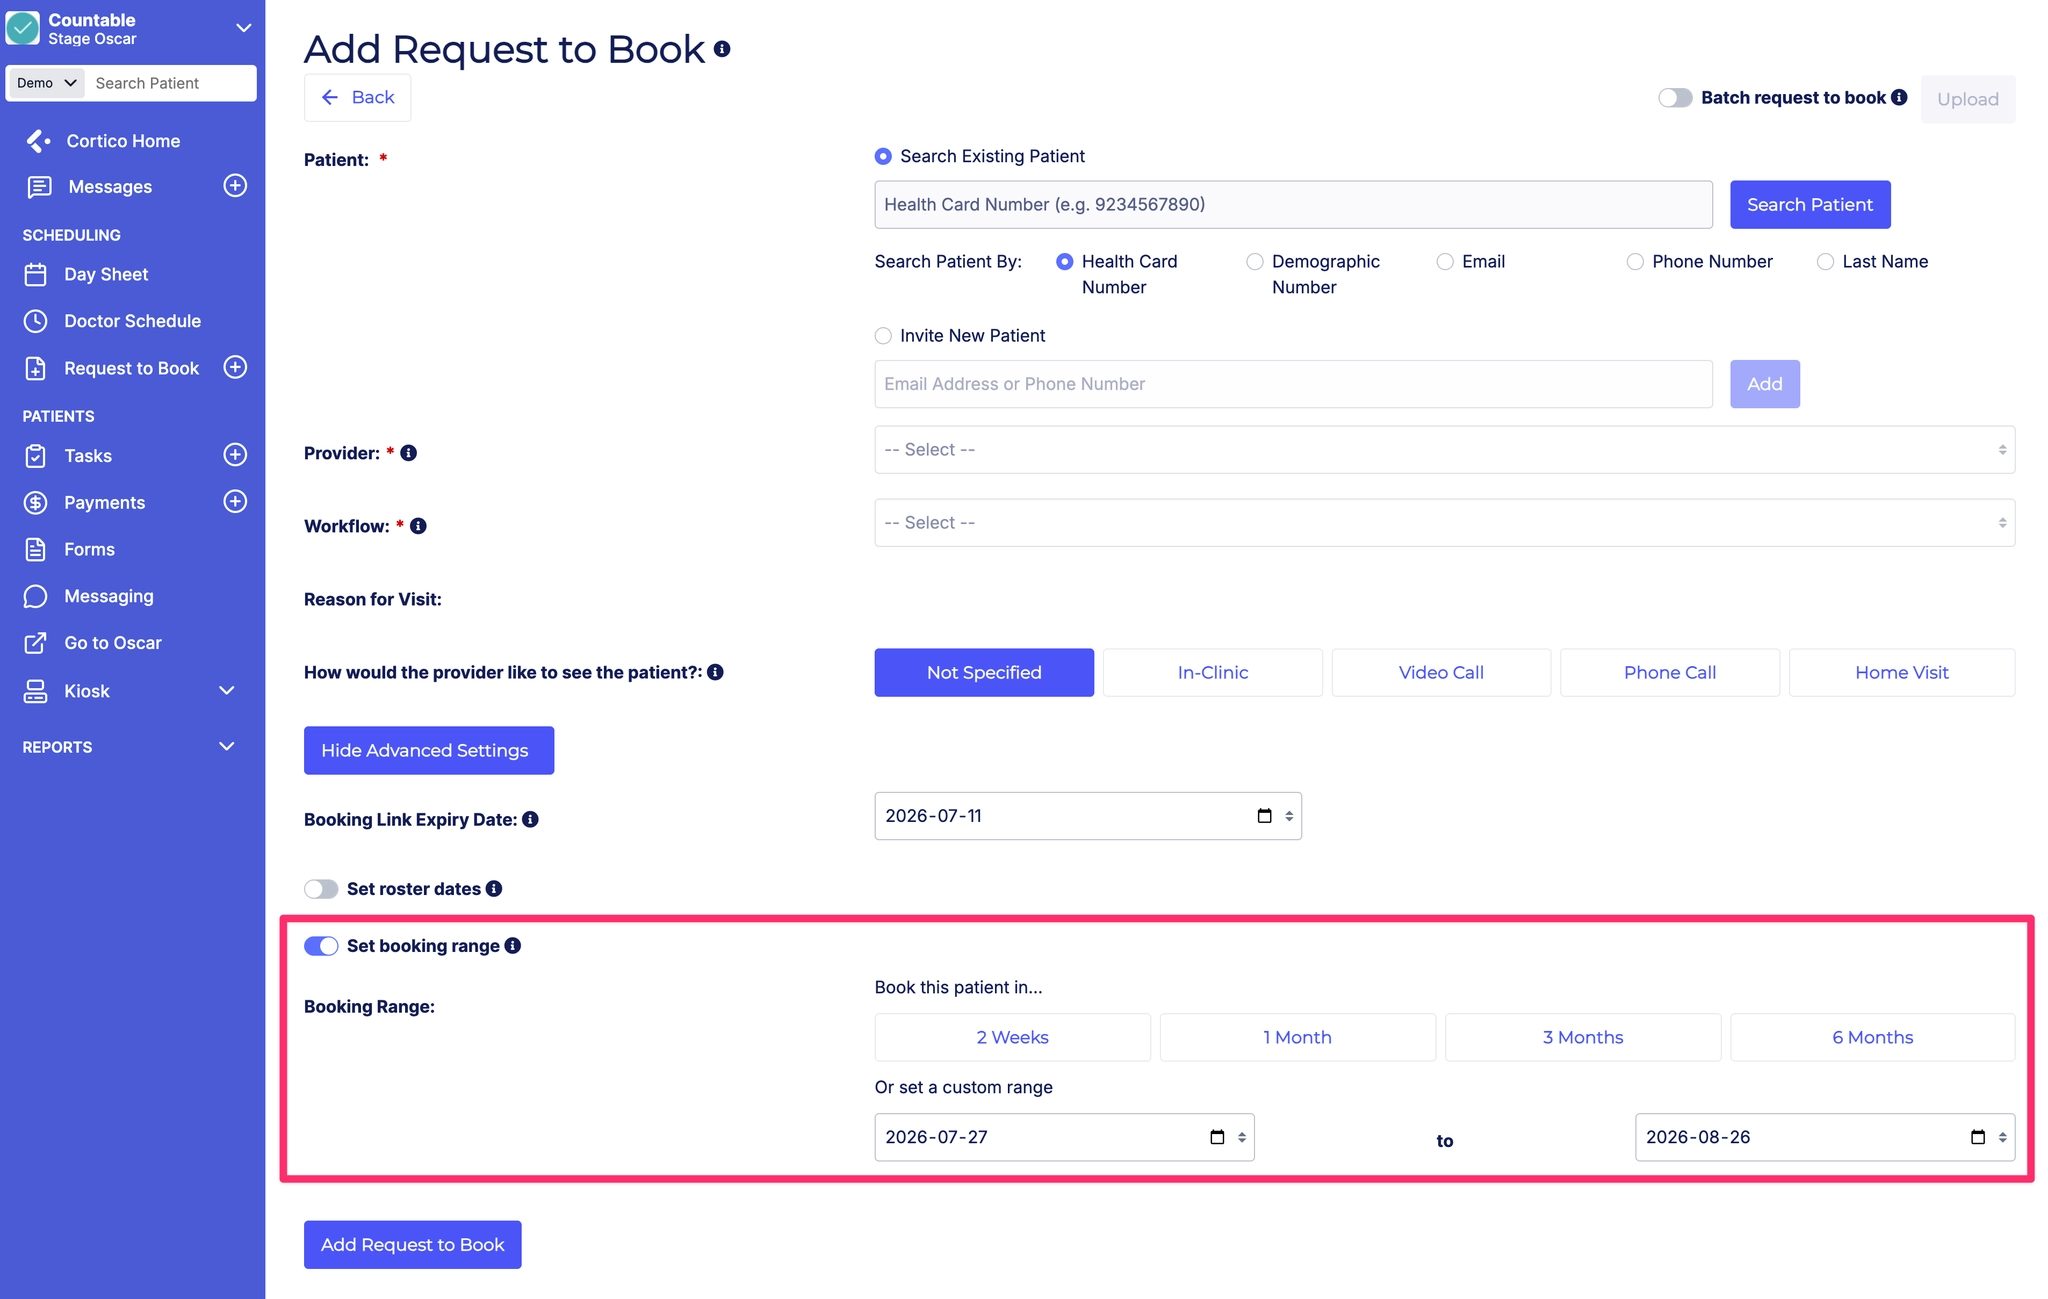The height and width of the screenshot is (1299, 2048).
Task: Select Last Name search option
Action: 1825,262
